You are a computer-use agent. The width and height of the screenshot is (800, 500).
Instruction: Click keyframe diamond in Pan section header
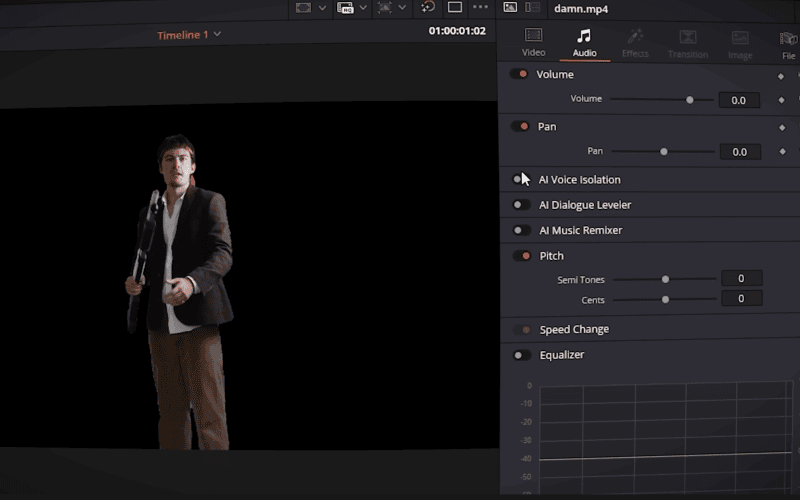tap(782, 128)
